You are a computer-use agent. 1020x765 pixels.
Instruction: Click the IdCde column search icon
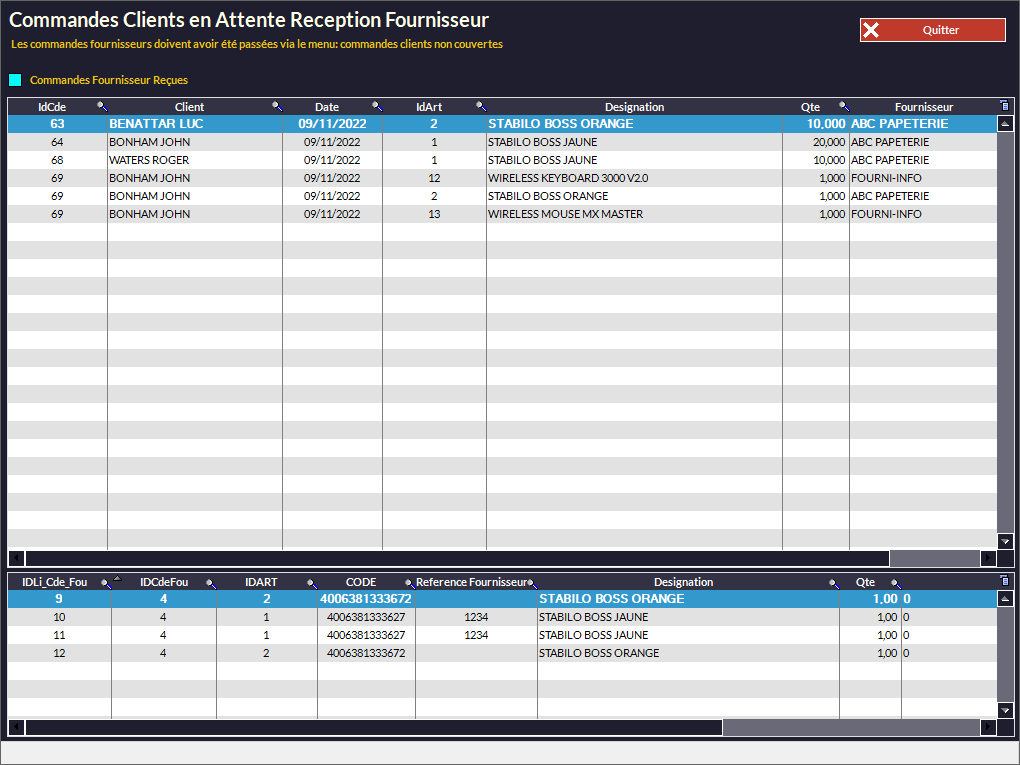(x=101, y=106)
